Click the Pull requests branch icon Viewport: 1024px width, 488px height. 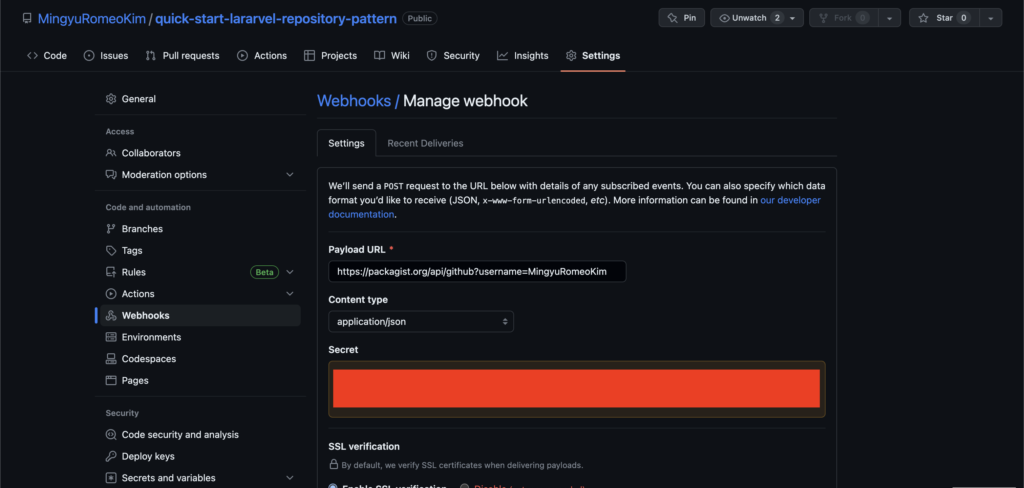[151, 56]
